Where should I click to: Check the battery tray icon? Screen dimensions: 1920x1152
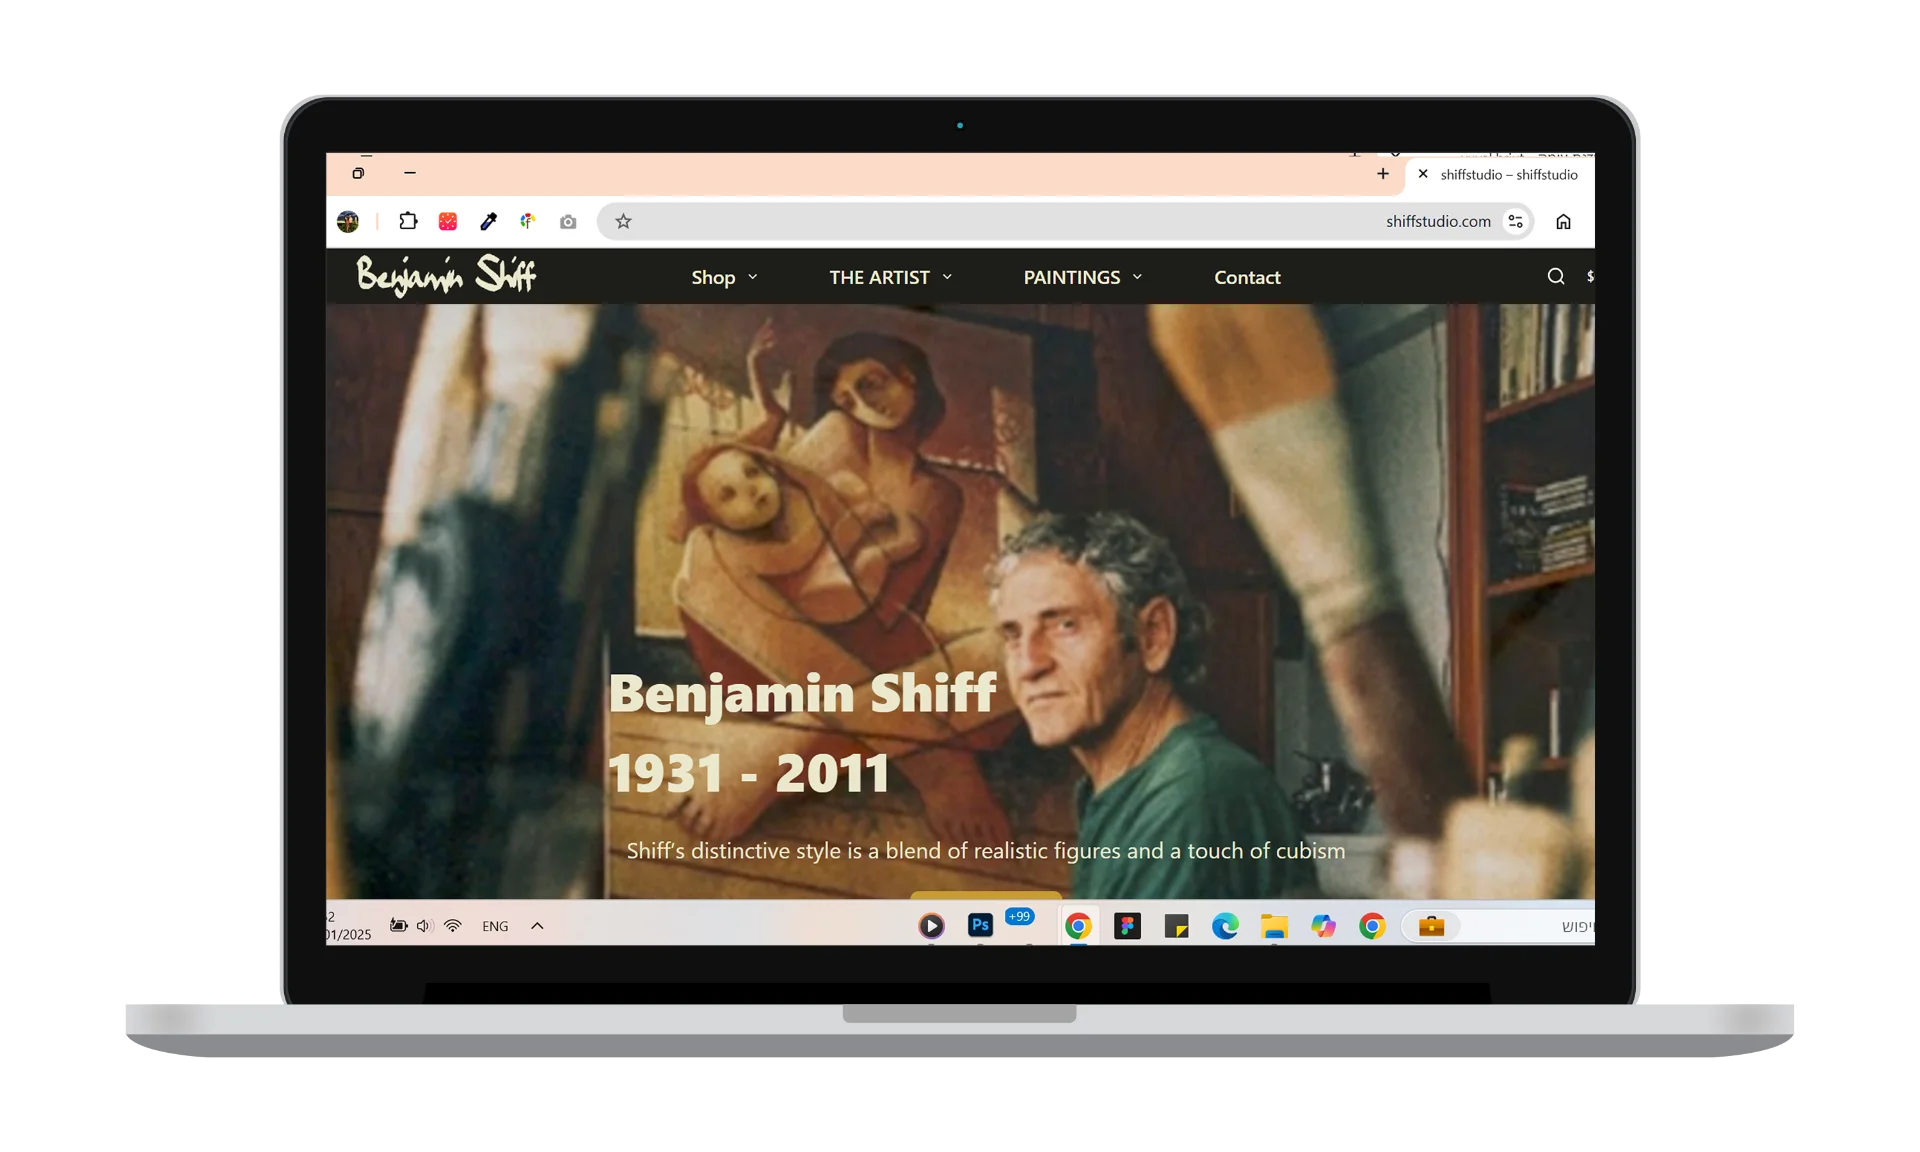(x=398, y=926)
